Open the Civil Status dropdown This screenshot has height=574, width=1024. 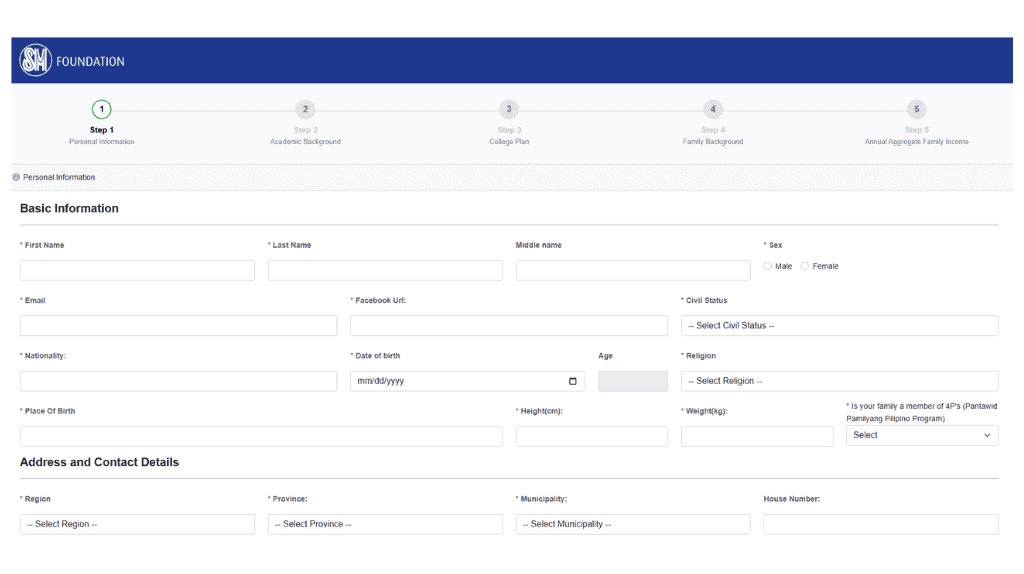(839, 326)
